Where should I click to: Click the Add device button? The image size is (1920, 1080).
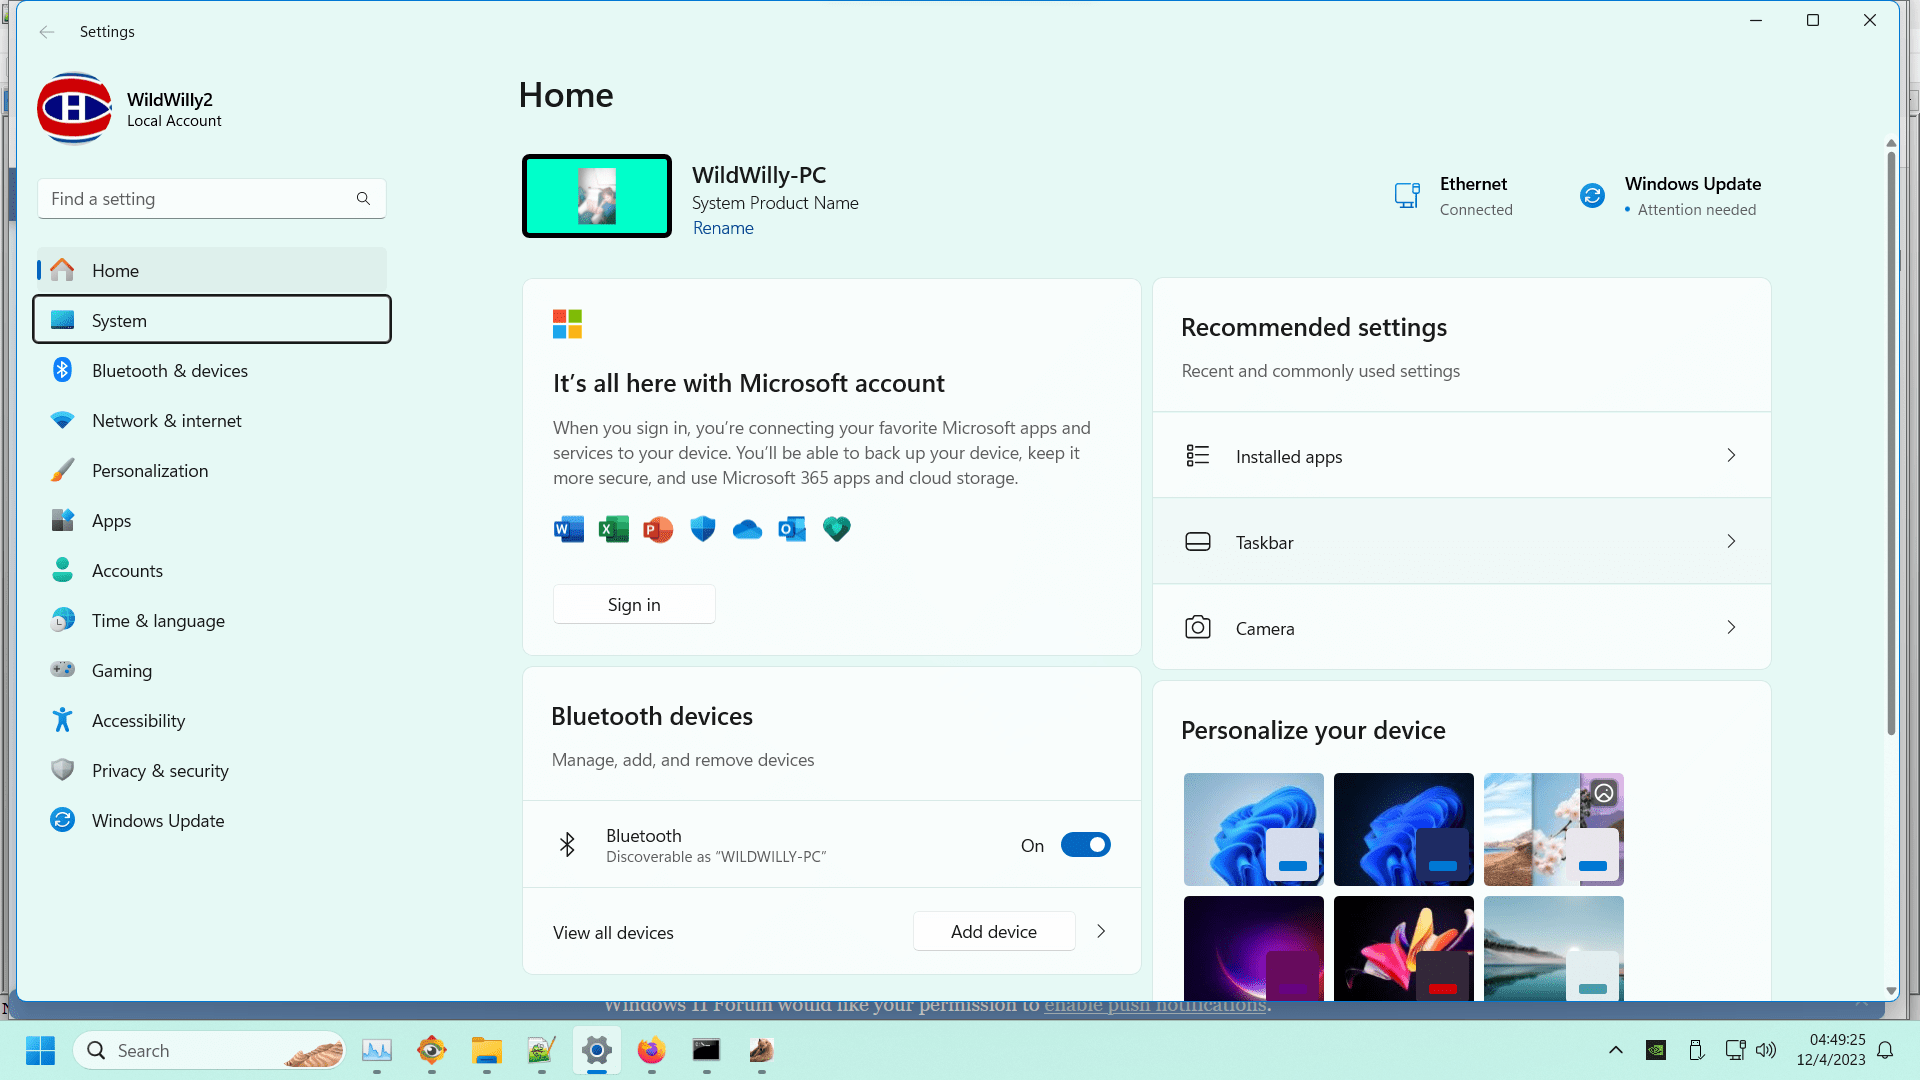(x=994, y=932)
